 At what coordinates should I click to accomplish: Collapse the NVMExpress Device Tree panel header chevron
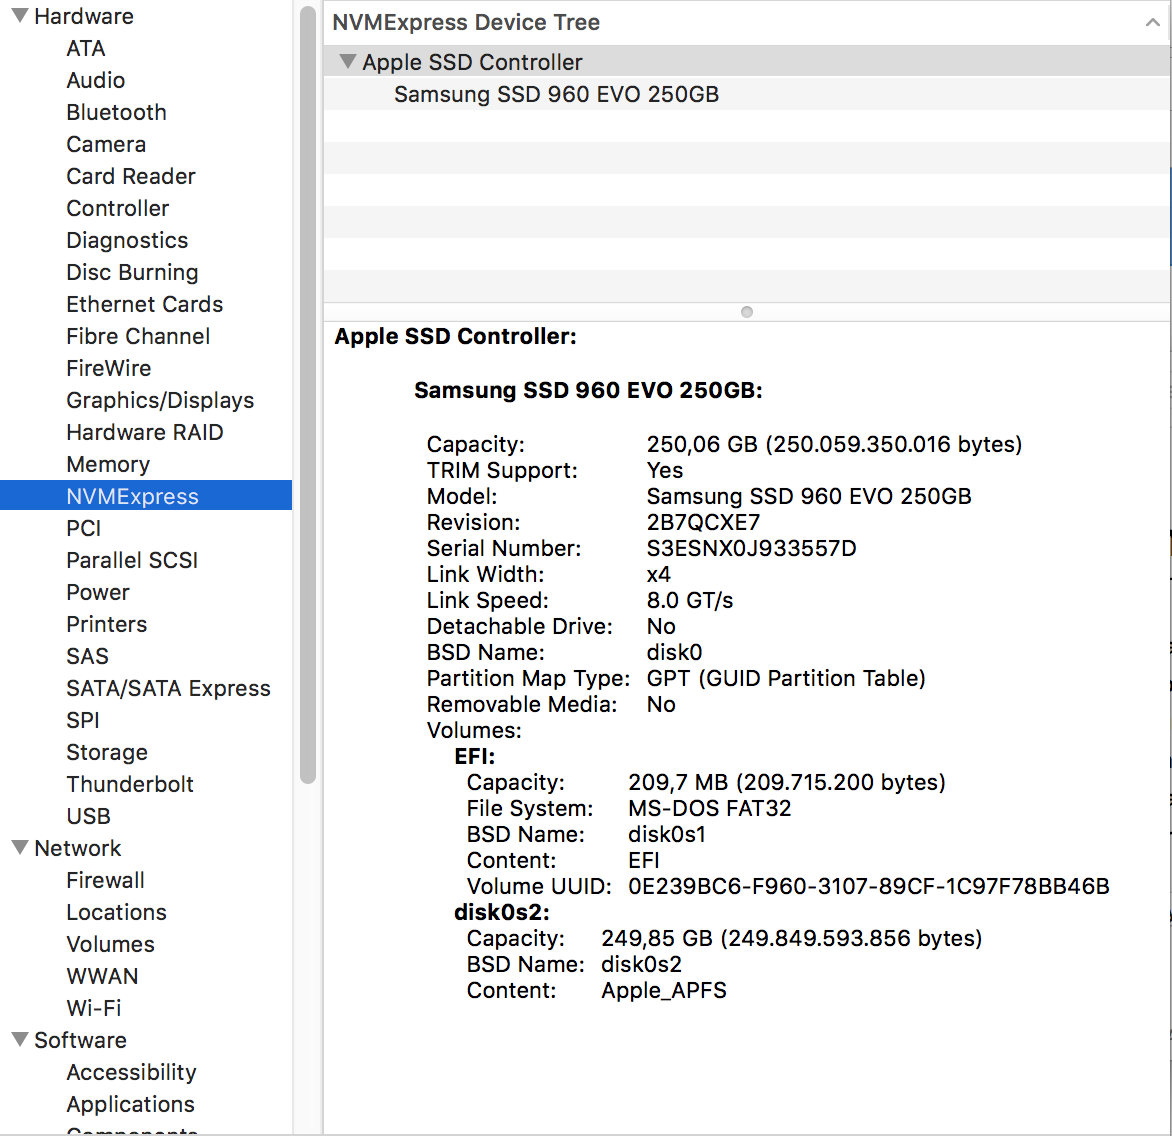coord(1152,21)
